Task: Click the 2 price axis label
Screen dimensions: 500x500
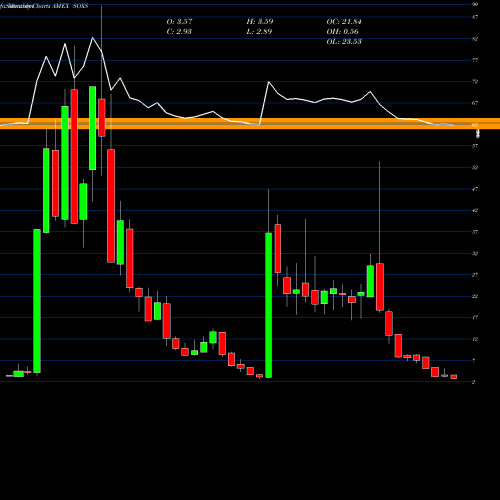Action: tap(474, 382)
